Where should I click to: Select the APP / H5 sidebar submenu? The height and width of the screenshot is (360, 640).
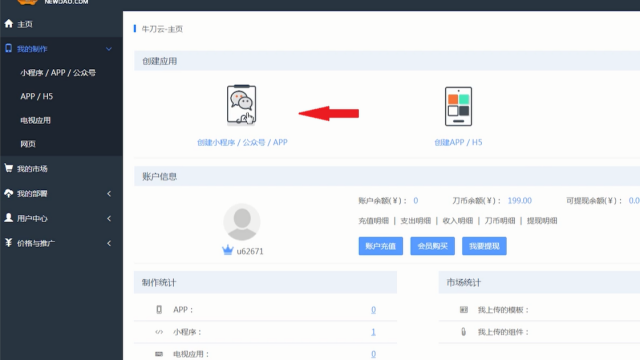[37, 96]
